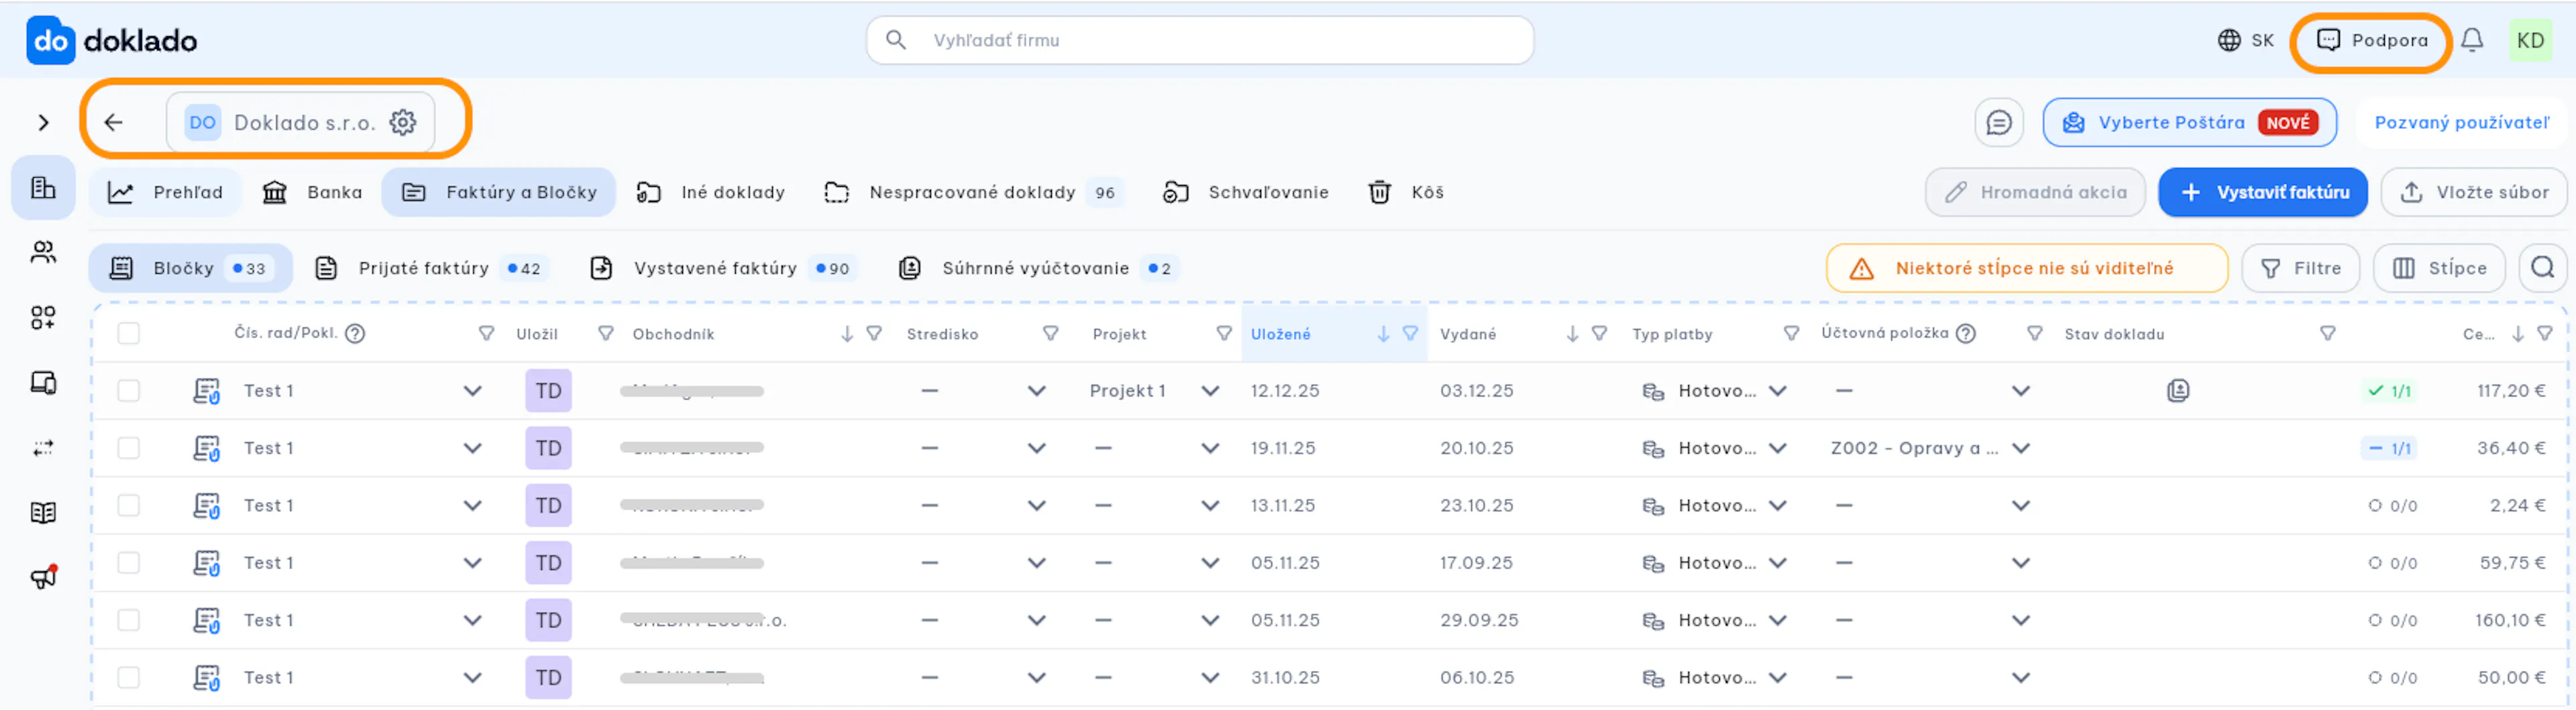This screenshot has height=710, width=2576.
Task: Filter the Stredisko column
Action: (1050, 334)
